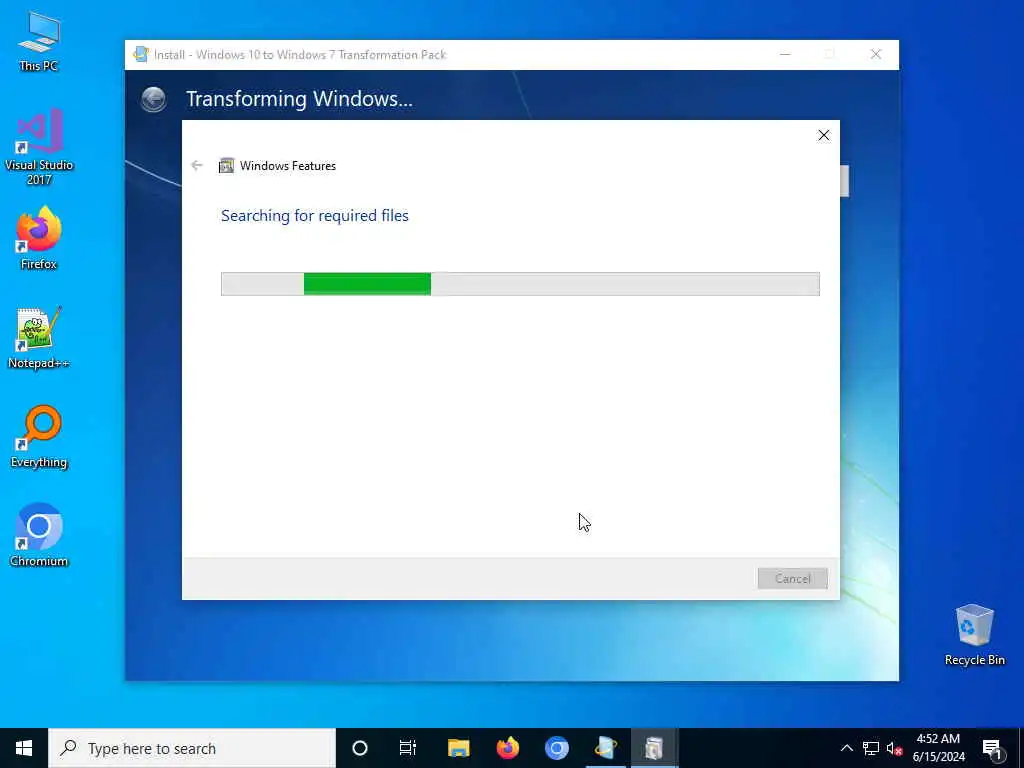Image resolution: width=1024 pixels, height=768 pixels.
Task: Open network status tray icon
Action: tap(871, 748)
